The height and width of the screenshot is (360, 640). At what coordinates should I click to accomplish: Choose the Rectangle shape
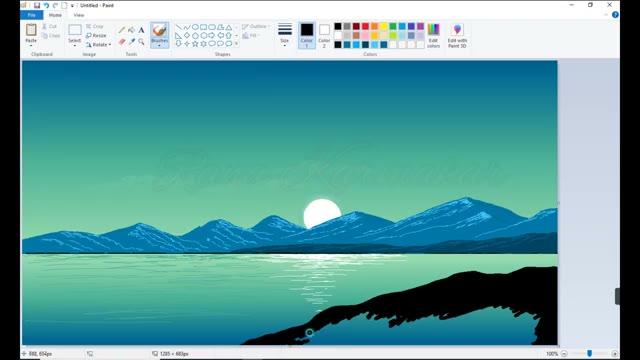204,27
